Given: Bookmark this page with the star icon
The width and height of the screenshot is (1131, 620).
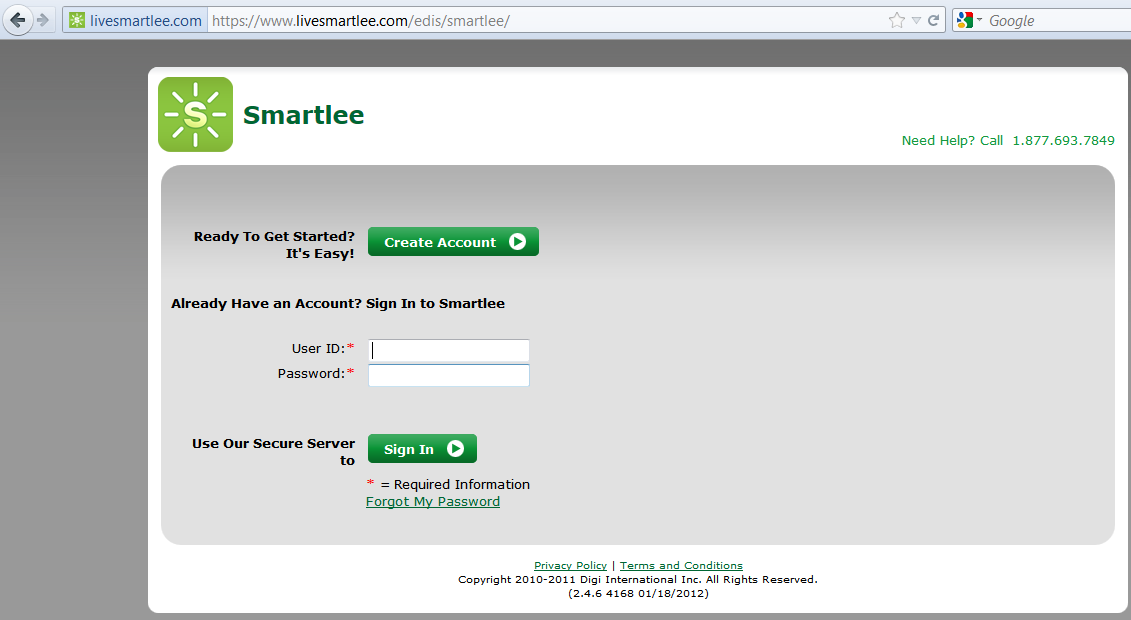Looking at the screenshot, I should pyautogui.click(x=896, y=20).
